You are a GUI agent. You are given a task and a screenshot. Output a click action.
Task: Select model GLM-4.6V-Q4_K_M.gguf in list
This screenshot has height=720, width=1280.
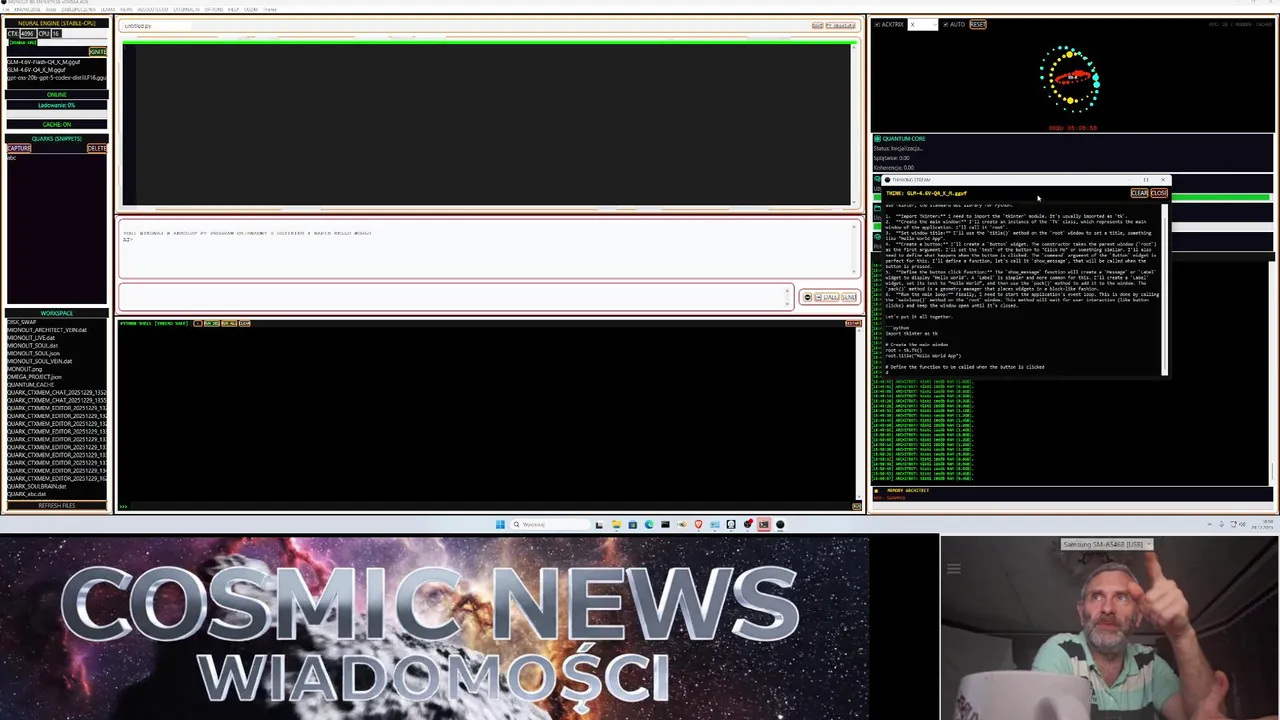(x=36, y=70)
